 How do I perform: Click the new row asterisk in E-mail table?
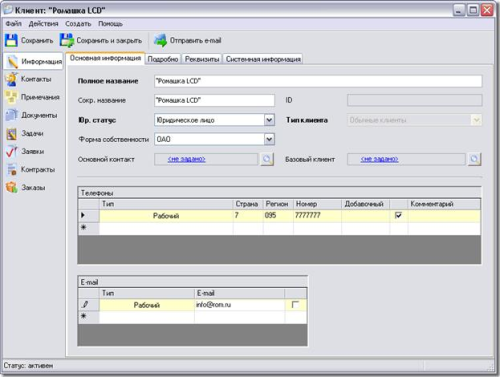(84, 316)
